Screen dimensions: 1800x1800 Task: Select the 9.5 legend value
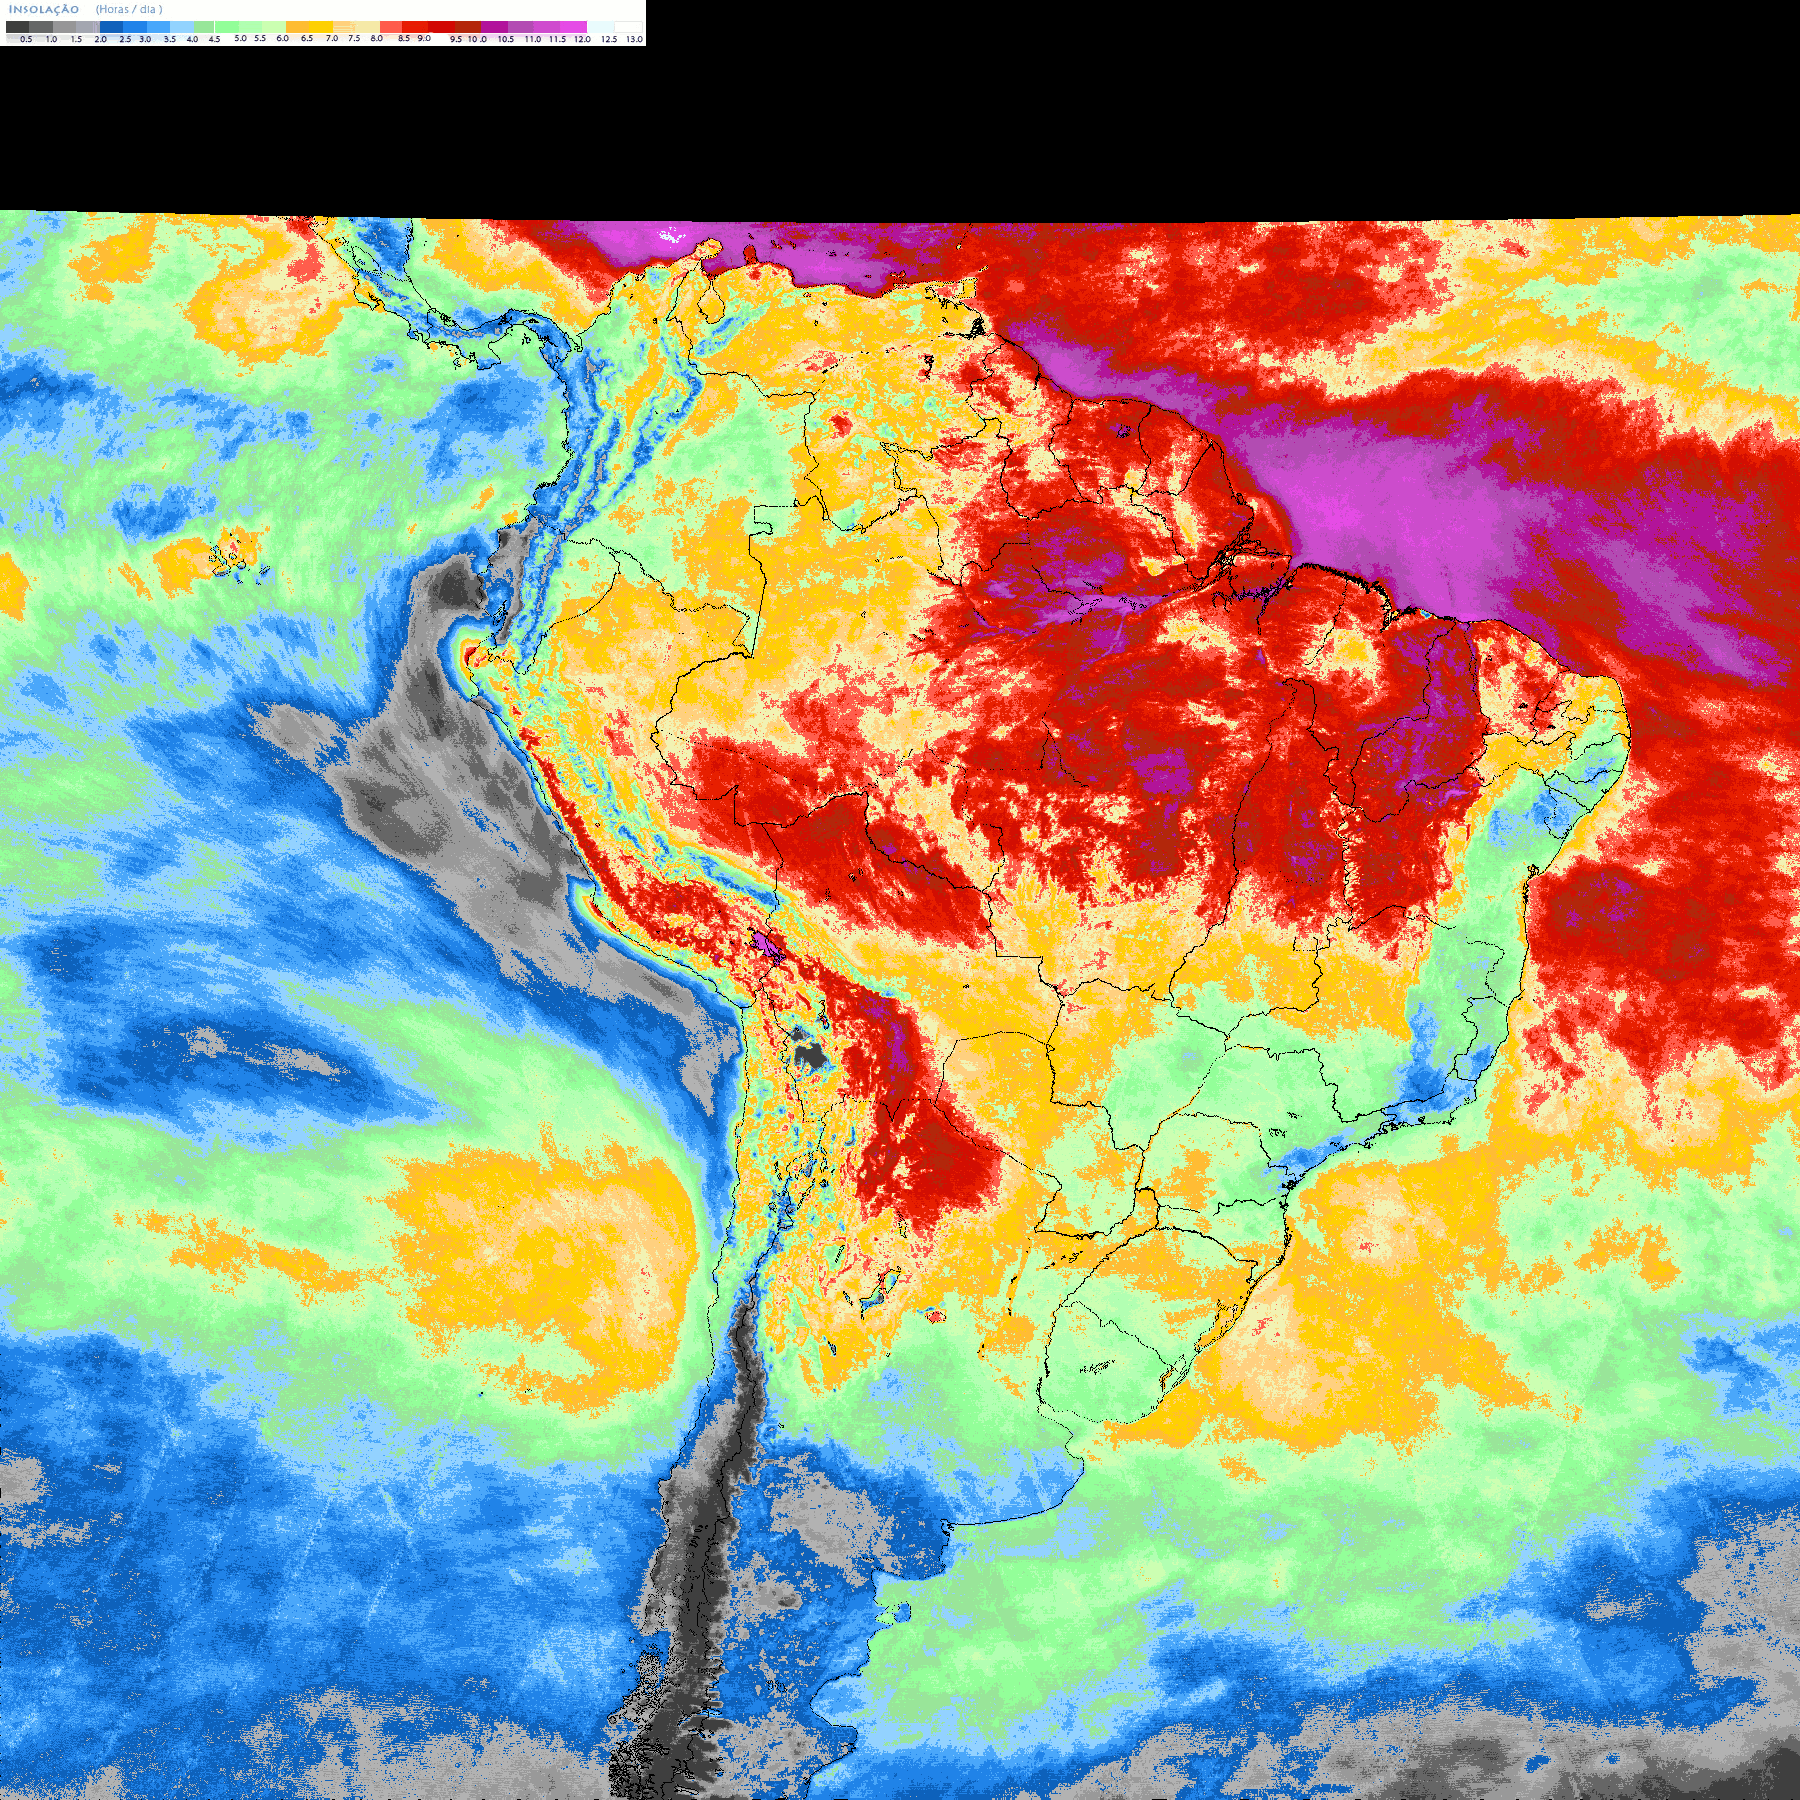pos(456,39)
